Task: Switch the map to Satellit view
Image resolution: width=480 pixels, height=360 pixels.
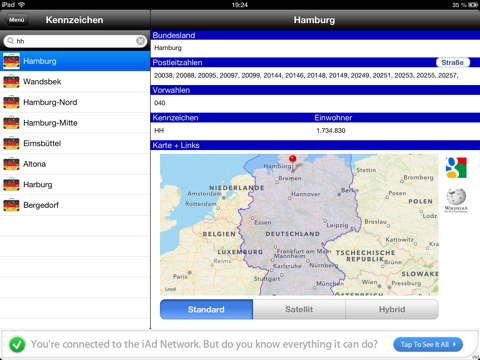Action: 299,309
